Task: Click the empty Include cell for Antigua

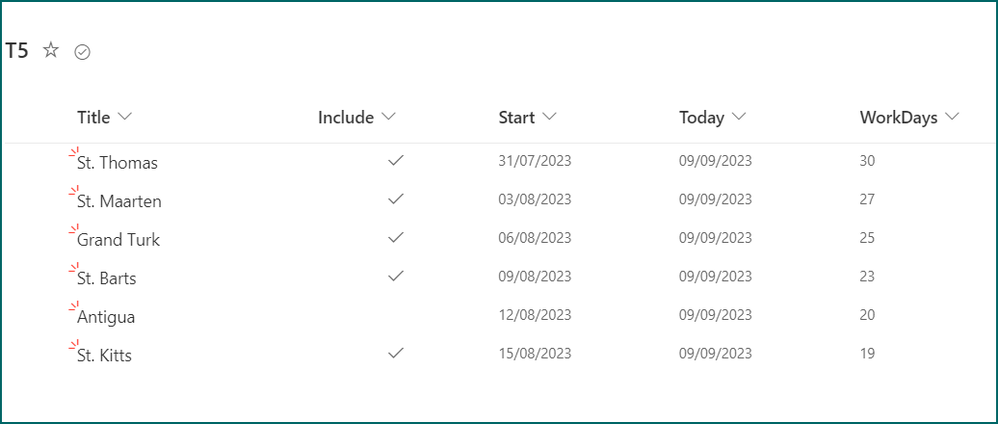Action: click(396, 315)
